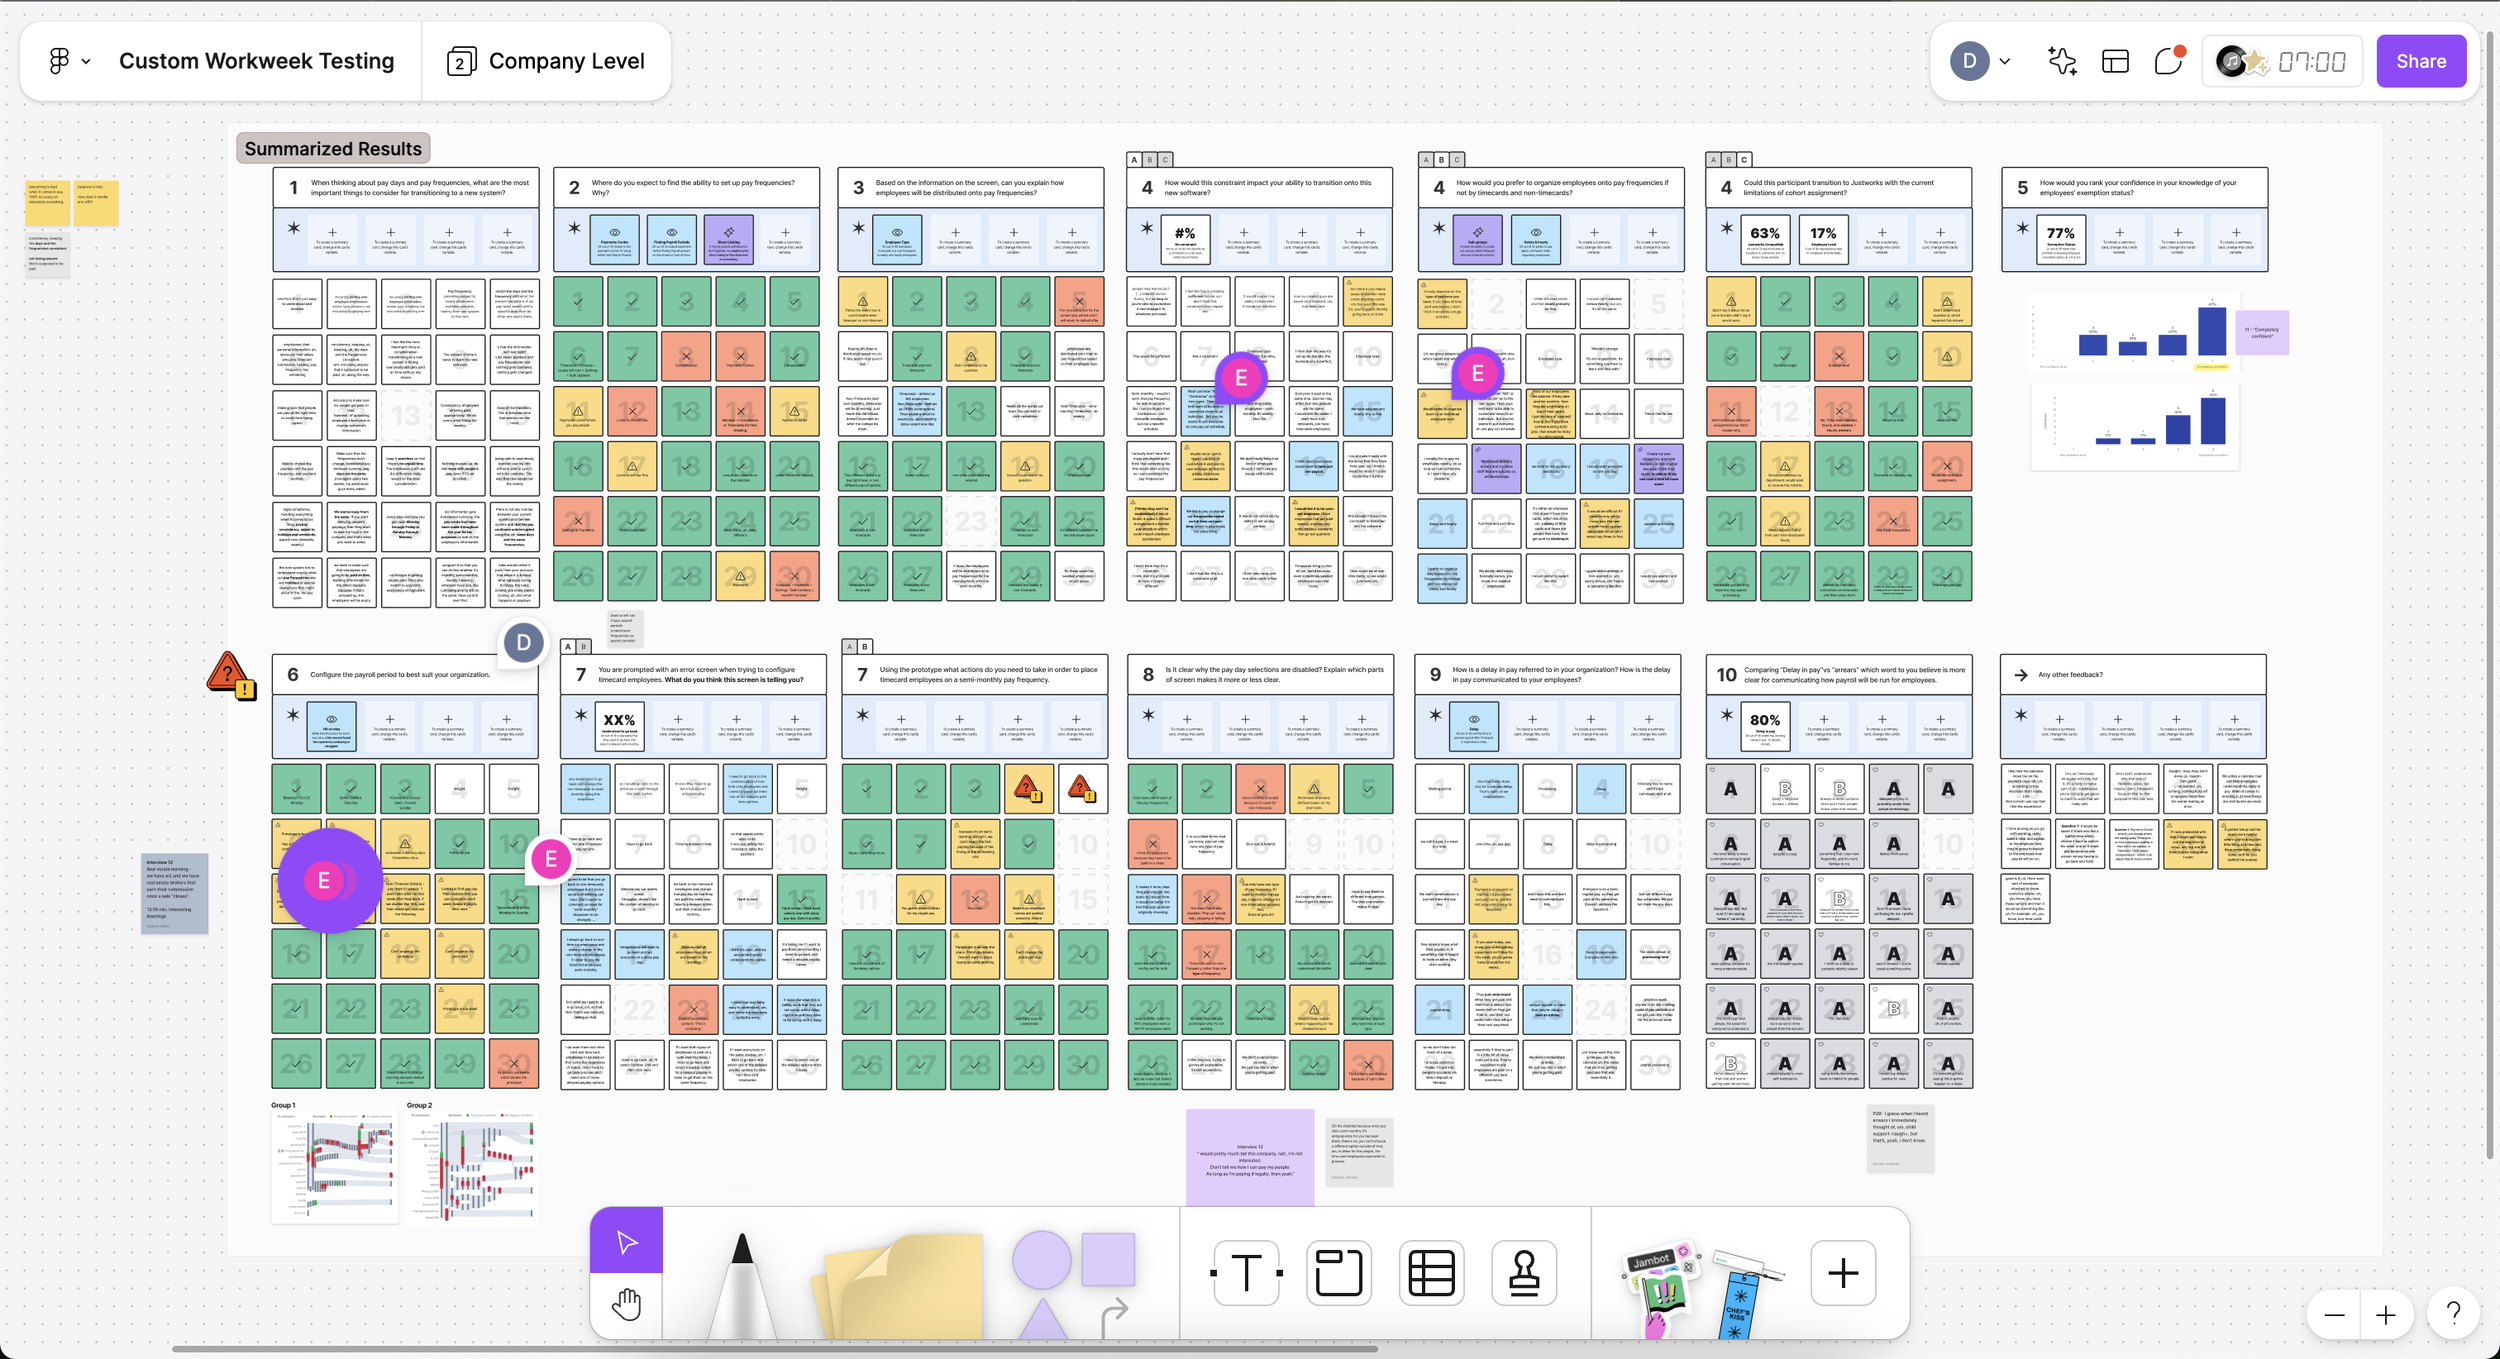Image resolution: width=2500 pixels, height=1359 pixels.
Task: Click the purple Share button
Action: click(x=2421, y=61)
